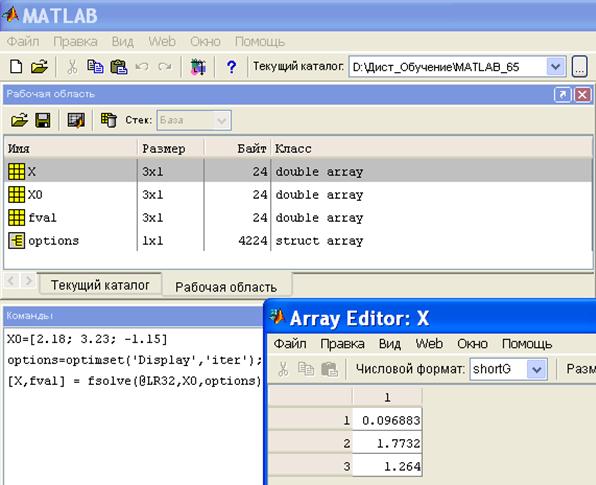Screen dimensions: 596x485
Task: Click the Copy icon in Array Editor toolbar
Action: click(x=306, y=369)
